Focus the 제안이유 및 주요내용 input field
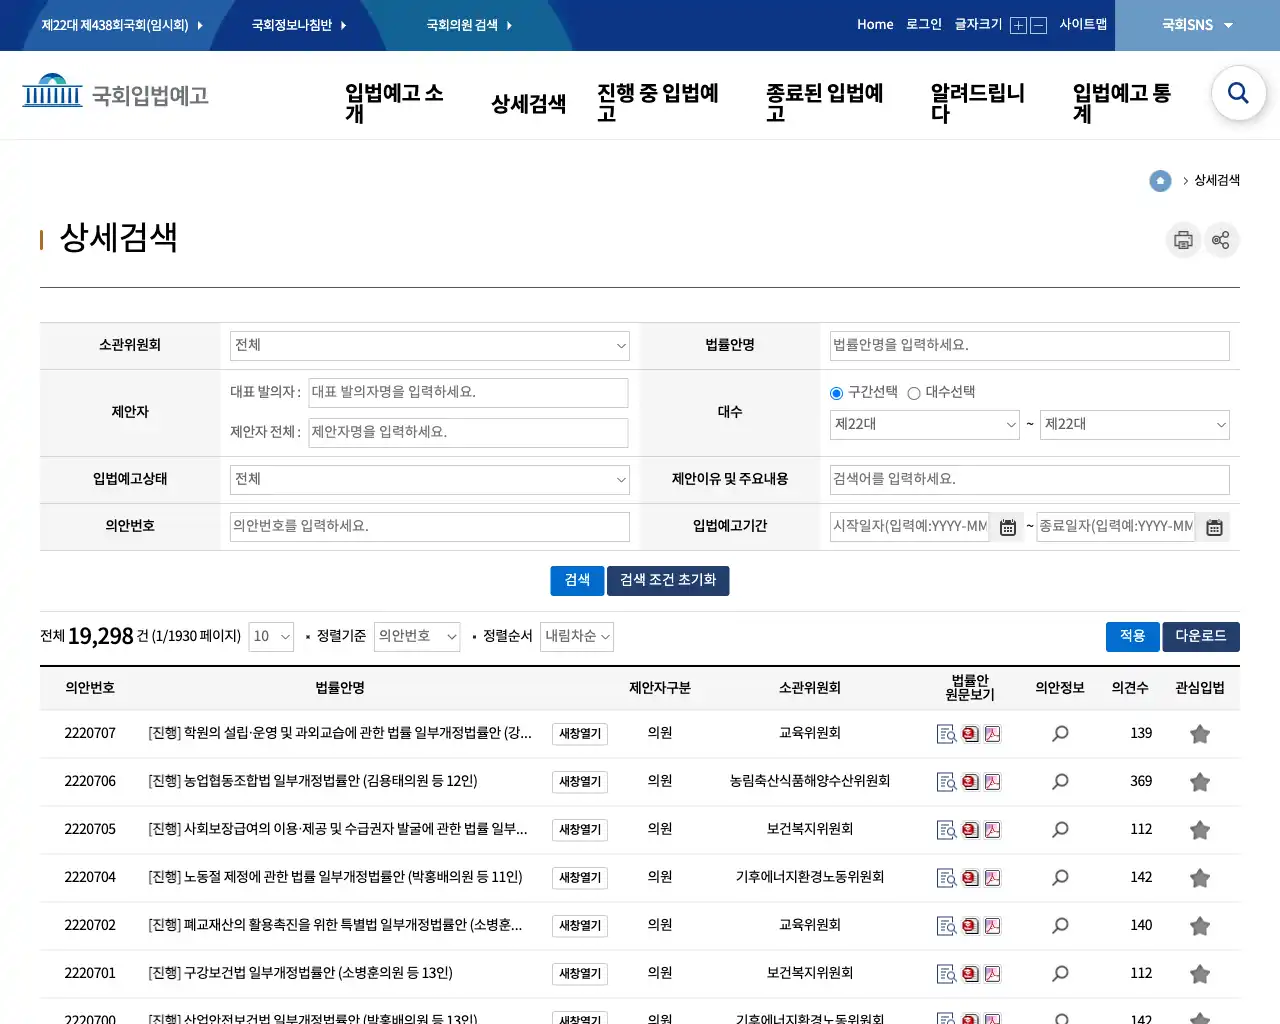Image resolution: width=1280 pixels, height=1024 pixels. [x=1030, y=480]
